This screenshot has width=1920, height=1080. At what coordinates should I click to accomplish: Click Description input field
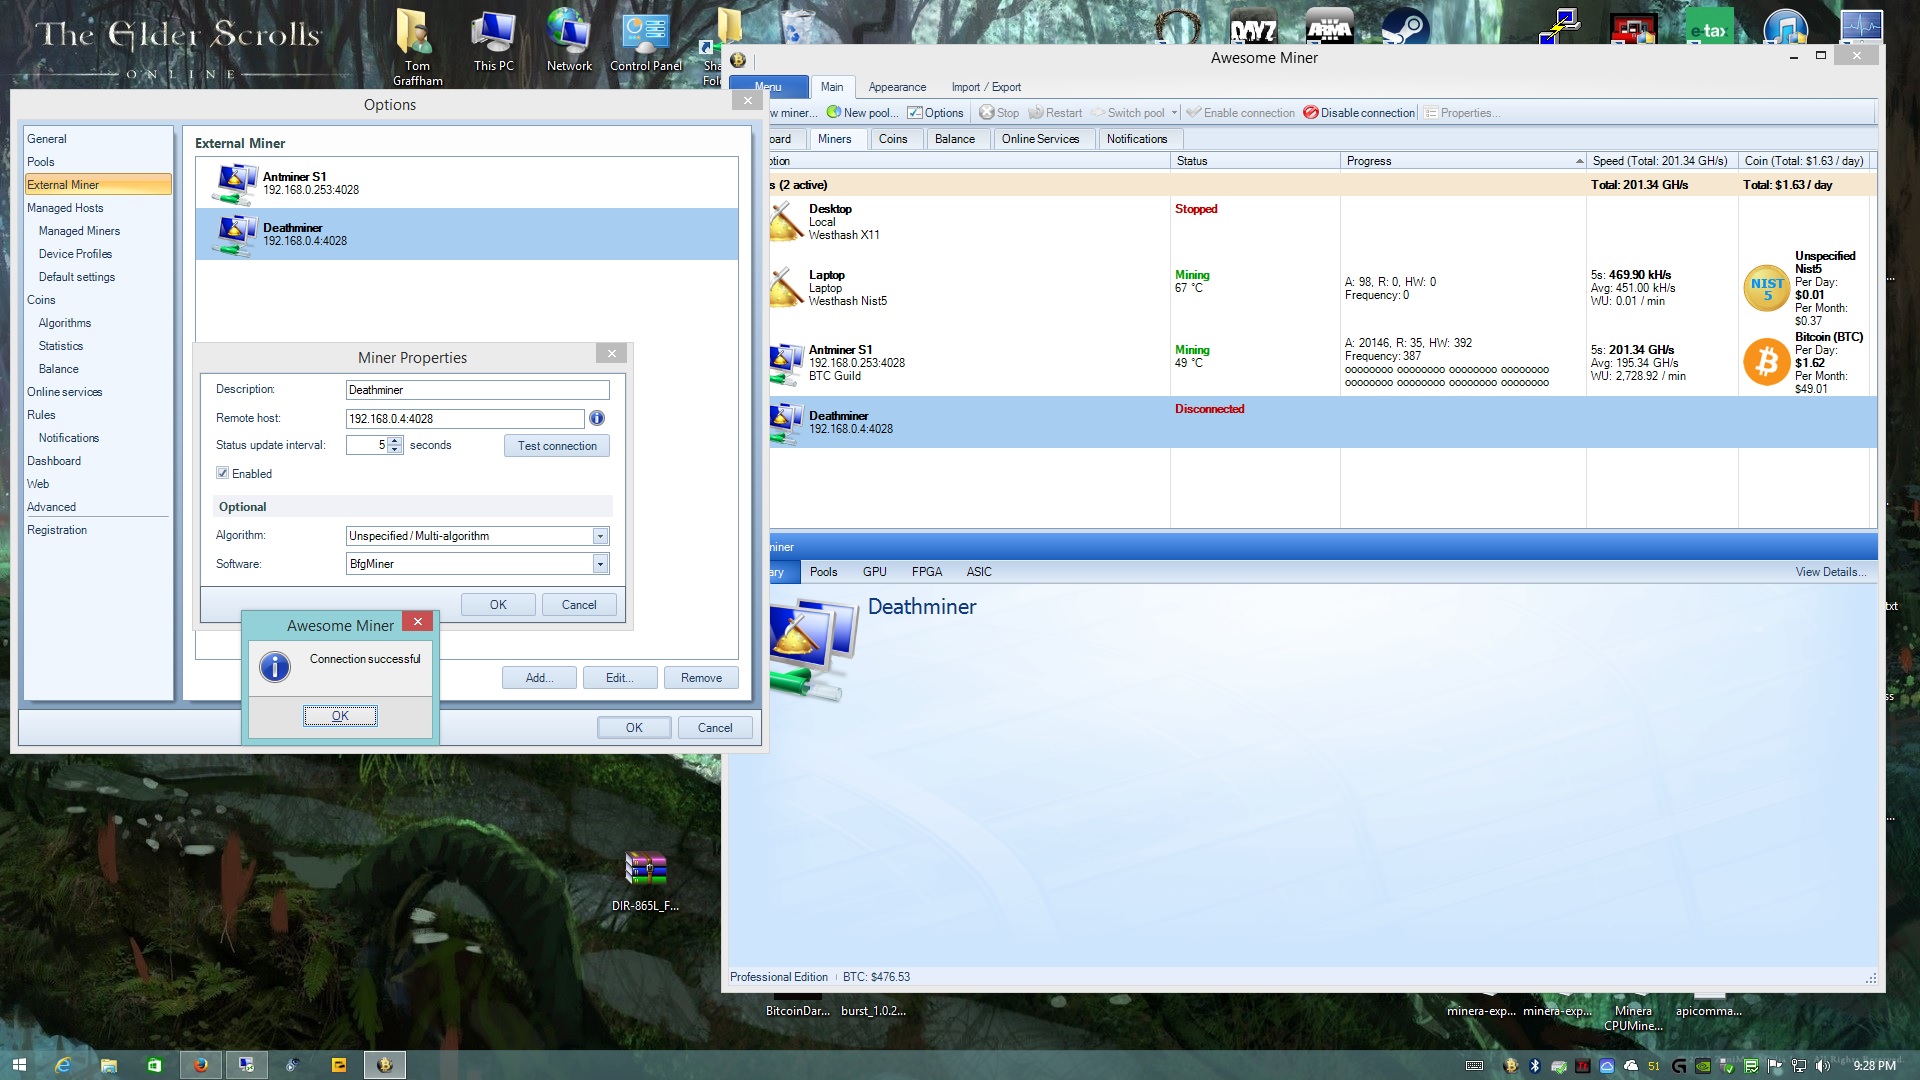coord(477,390)
